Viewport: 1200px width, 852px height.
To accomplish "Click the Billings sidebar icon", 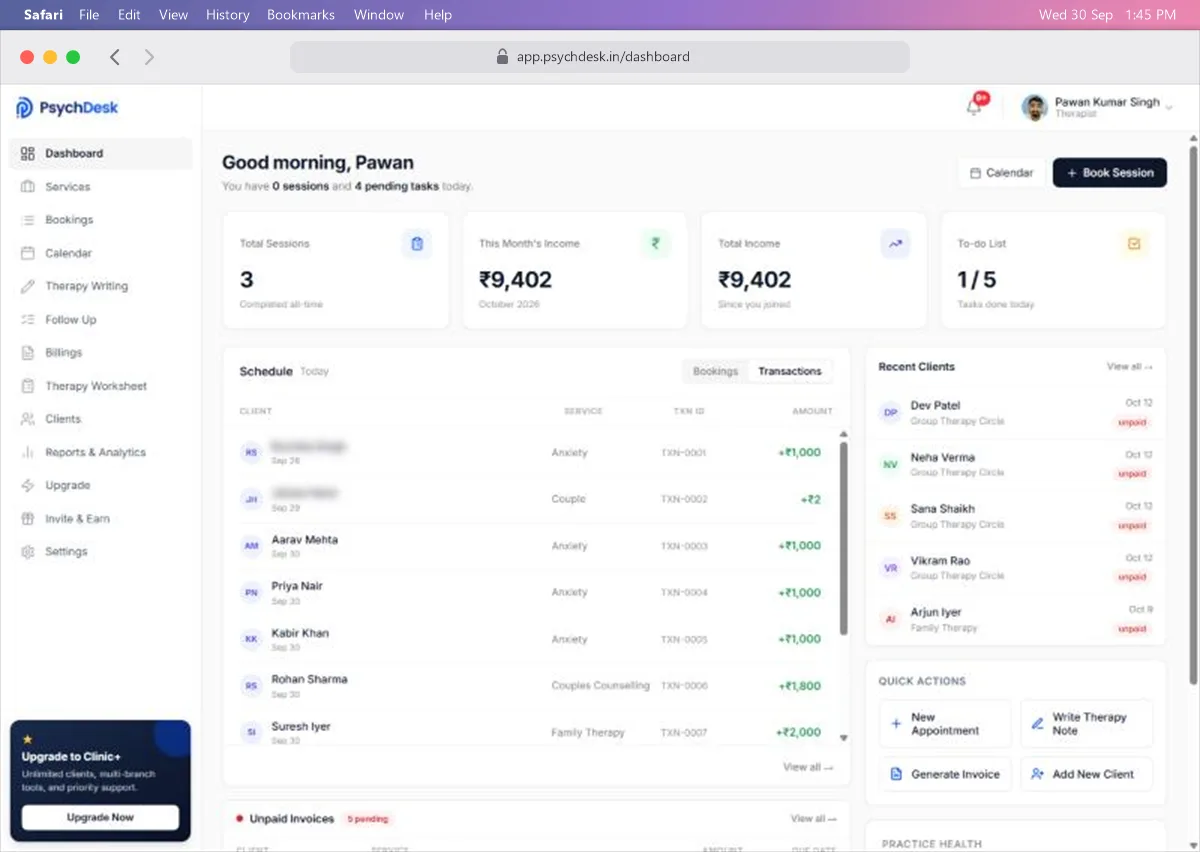I will pos(27,353).
